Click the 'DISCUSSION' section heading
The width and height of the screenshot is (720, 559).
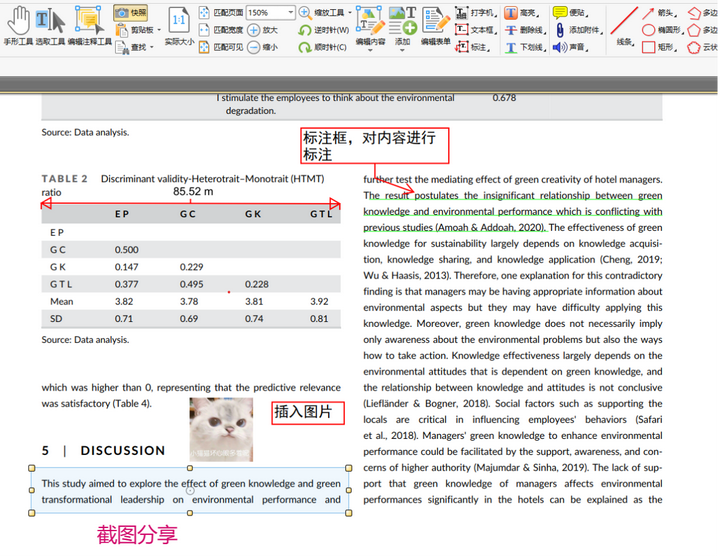pyautogui.click(x=123, y=451)
